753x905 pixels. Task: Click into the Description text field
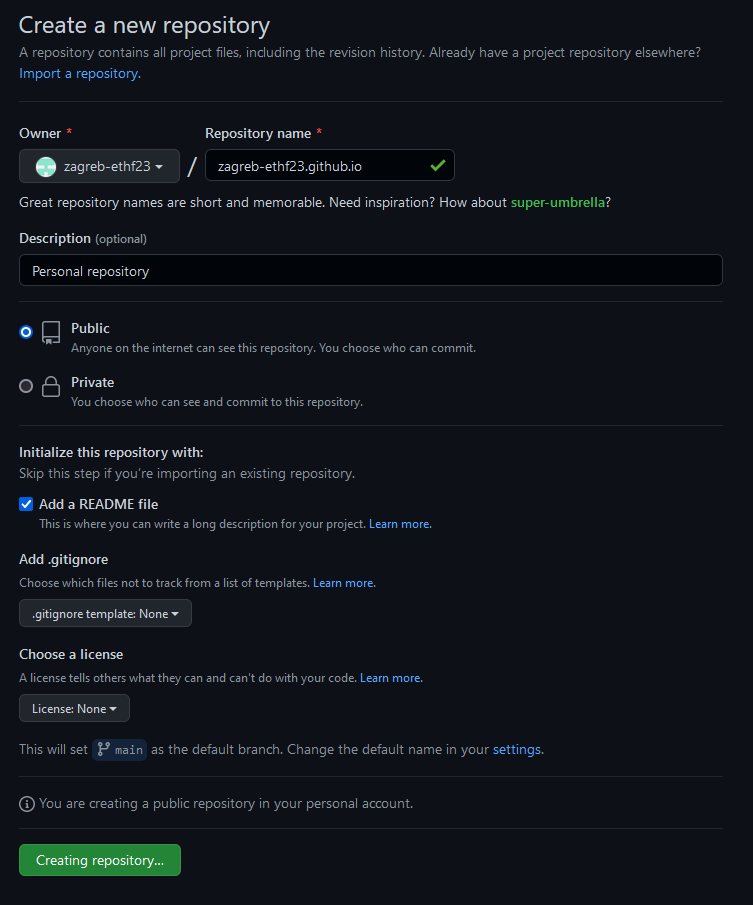click(x=370, y=270)
